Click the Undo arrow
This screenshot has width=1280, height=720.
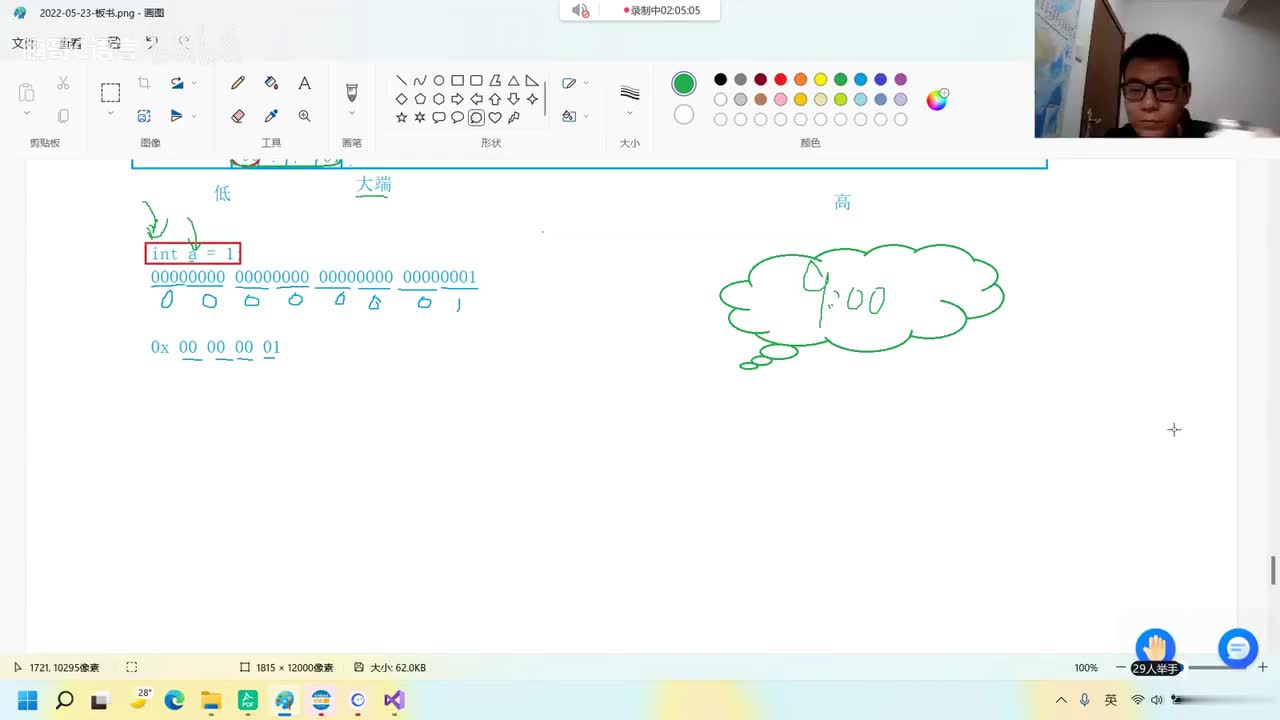(151, 43)
